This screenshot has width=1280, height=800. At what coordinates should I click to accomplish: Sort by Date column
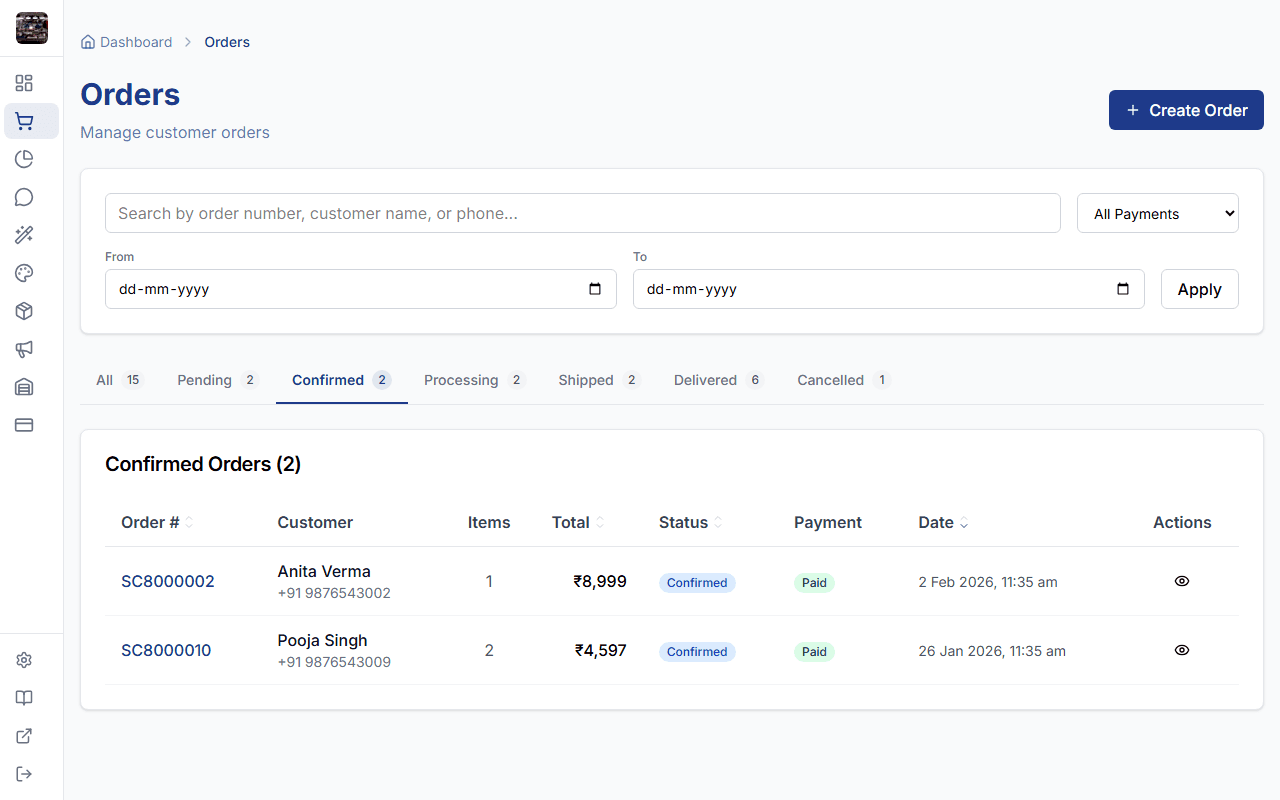coord(943,522)
